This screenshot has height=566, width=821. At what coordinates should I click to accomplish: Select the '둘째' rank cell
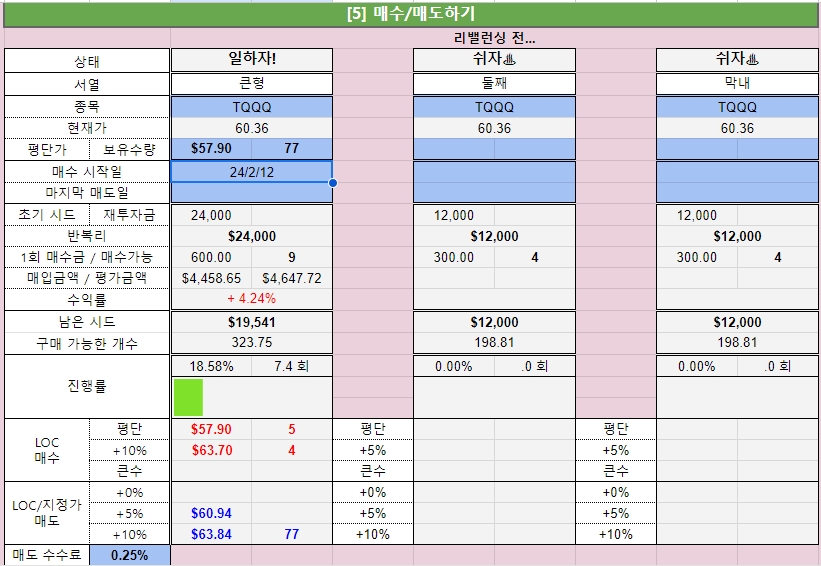494,84
